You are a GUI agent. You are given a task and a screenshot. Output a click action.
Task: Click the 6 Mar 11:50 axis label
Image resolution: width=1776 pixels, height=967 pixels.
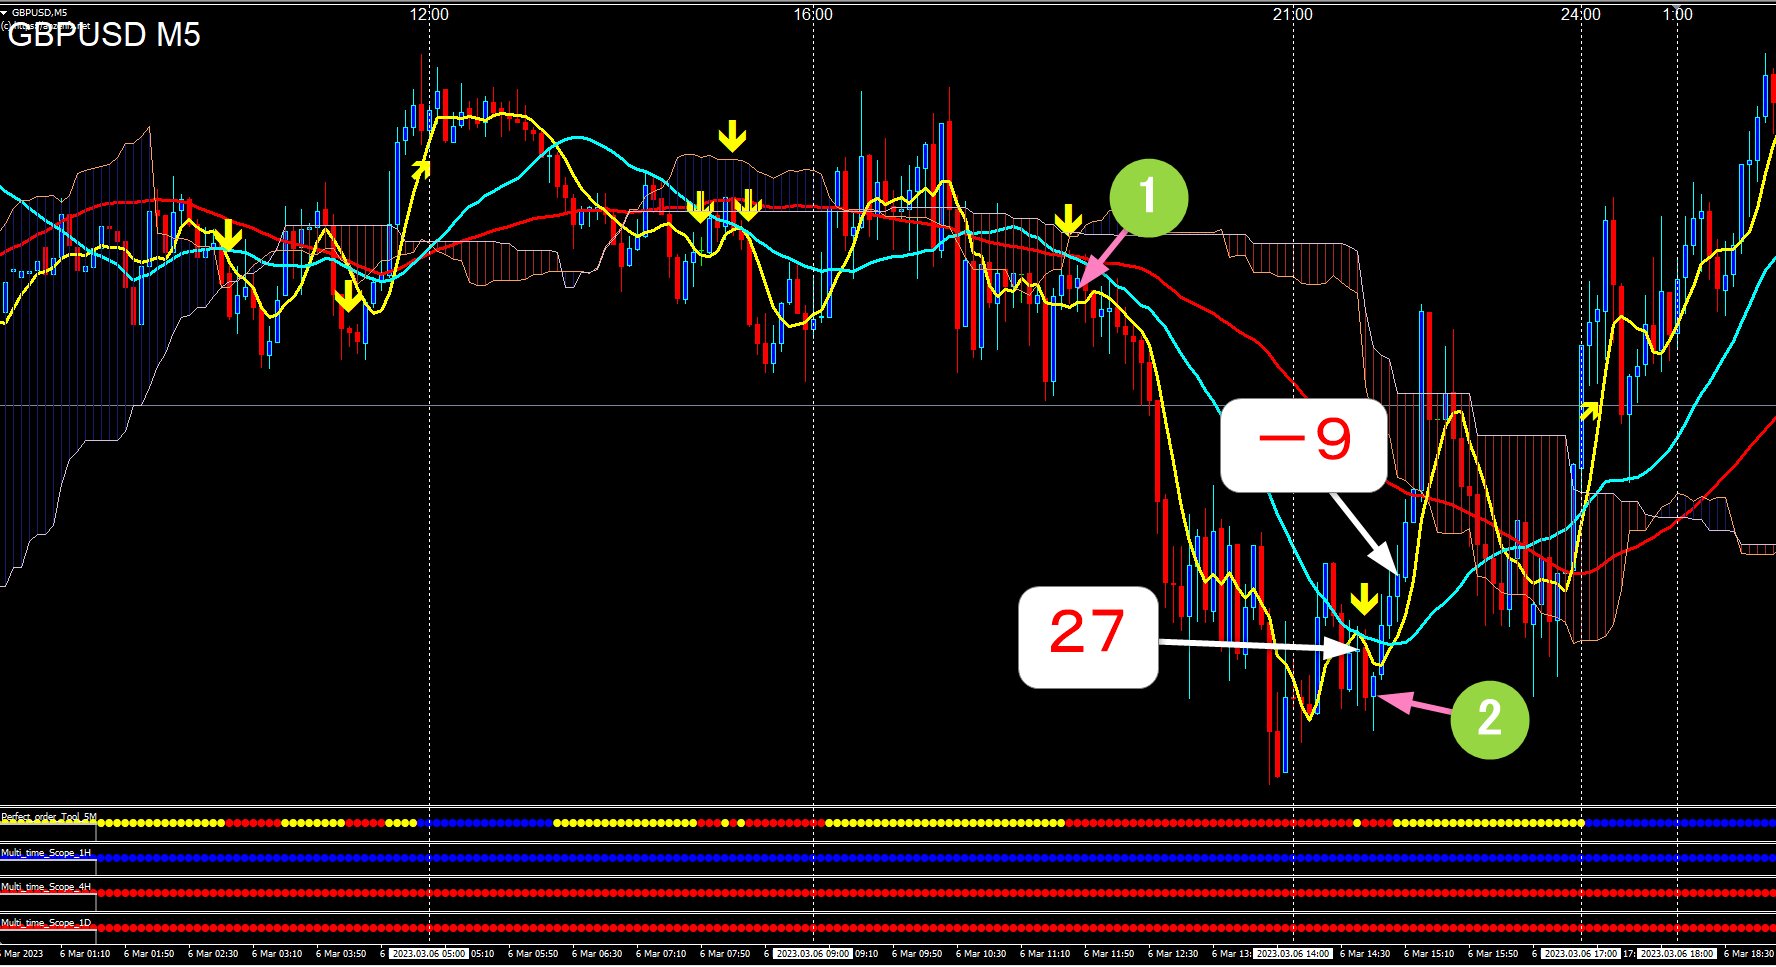pos(1109,954)
